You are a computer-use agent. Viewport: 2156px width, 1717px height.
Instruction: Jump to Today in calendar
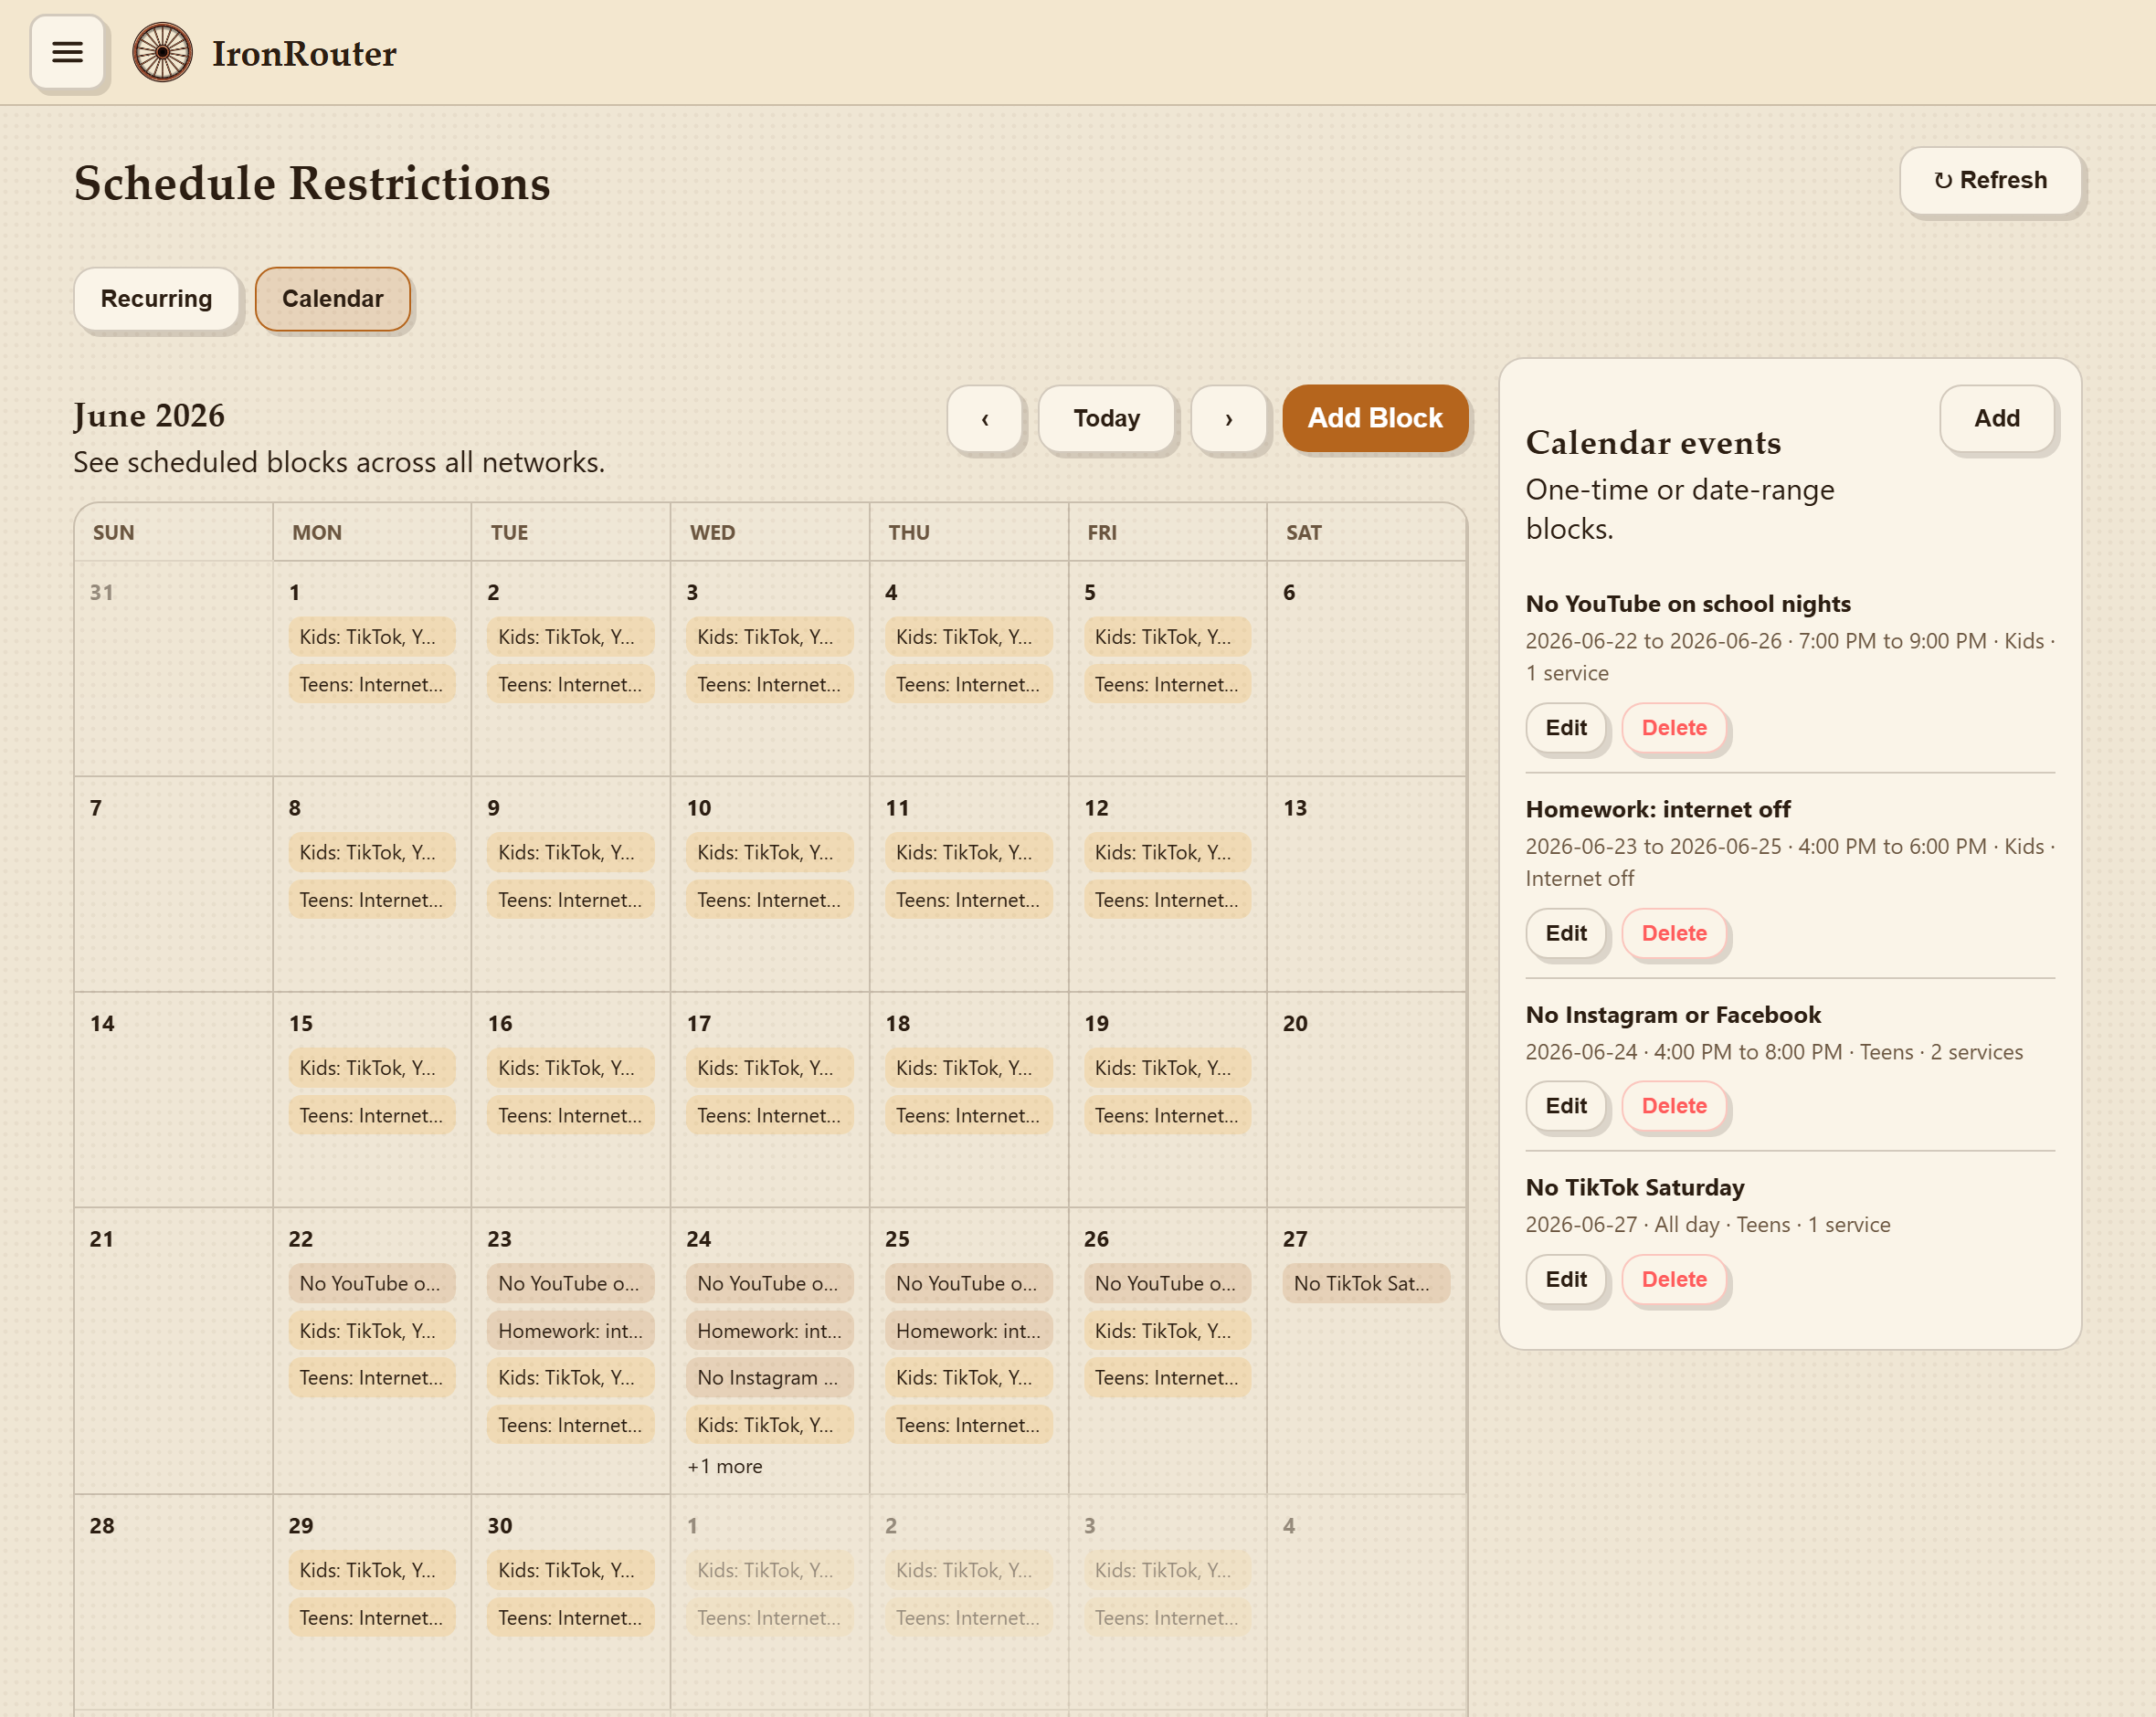1106,418
